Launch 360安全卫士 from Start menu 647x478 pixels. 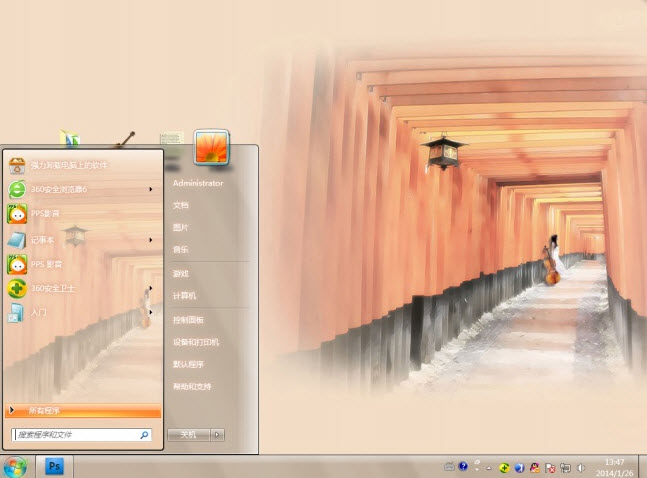click(83, 288)
